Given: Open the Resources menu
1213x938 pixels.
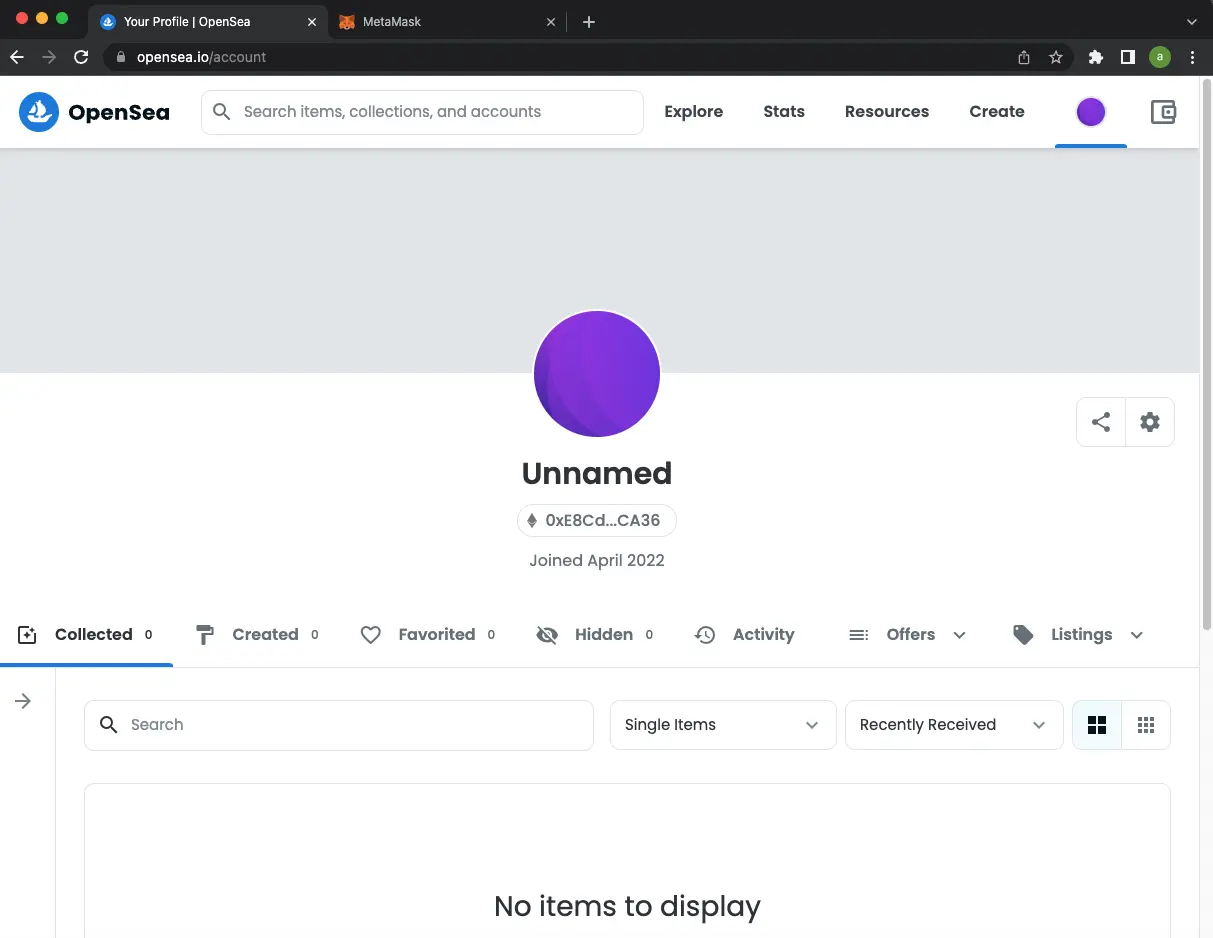Looking at the screenshot, I should (887, 112).
